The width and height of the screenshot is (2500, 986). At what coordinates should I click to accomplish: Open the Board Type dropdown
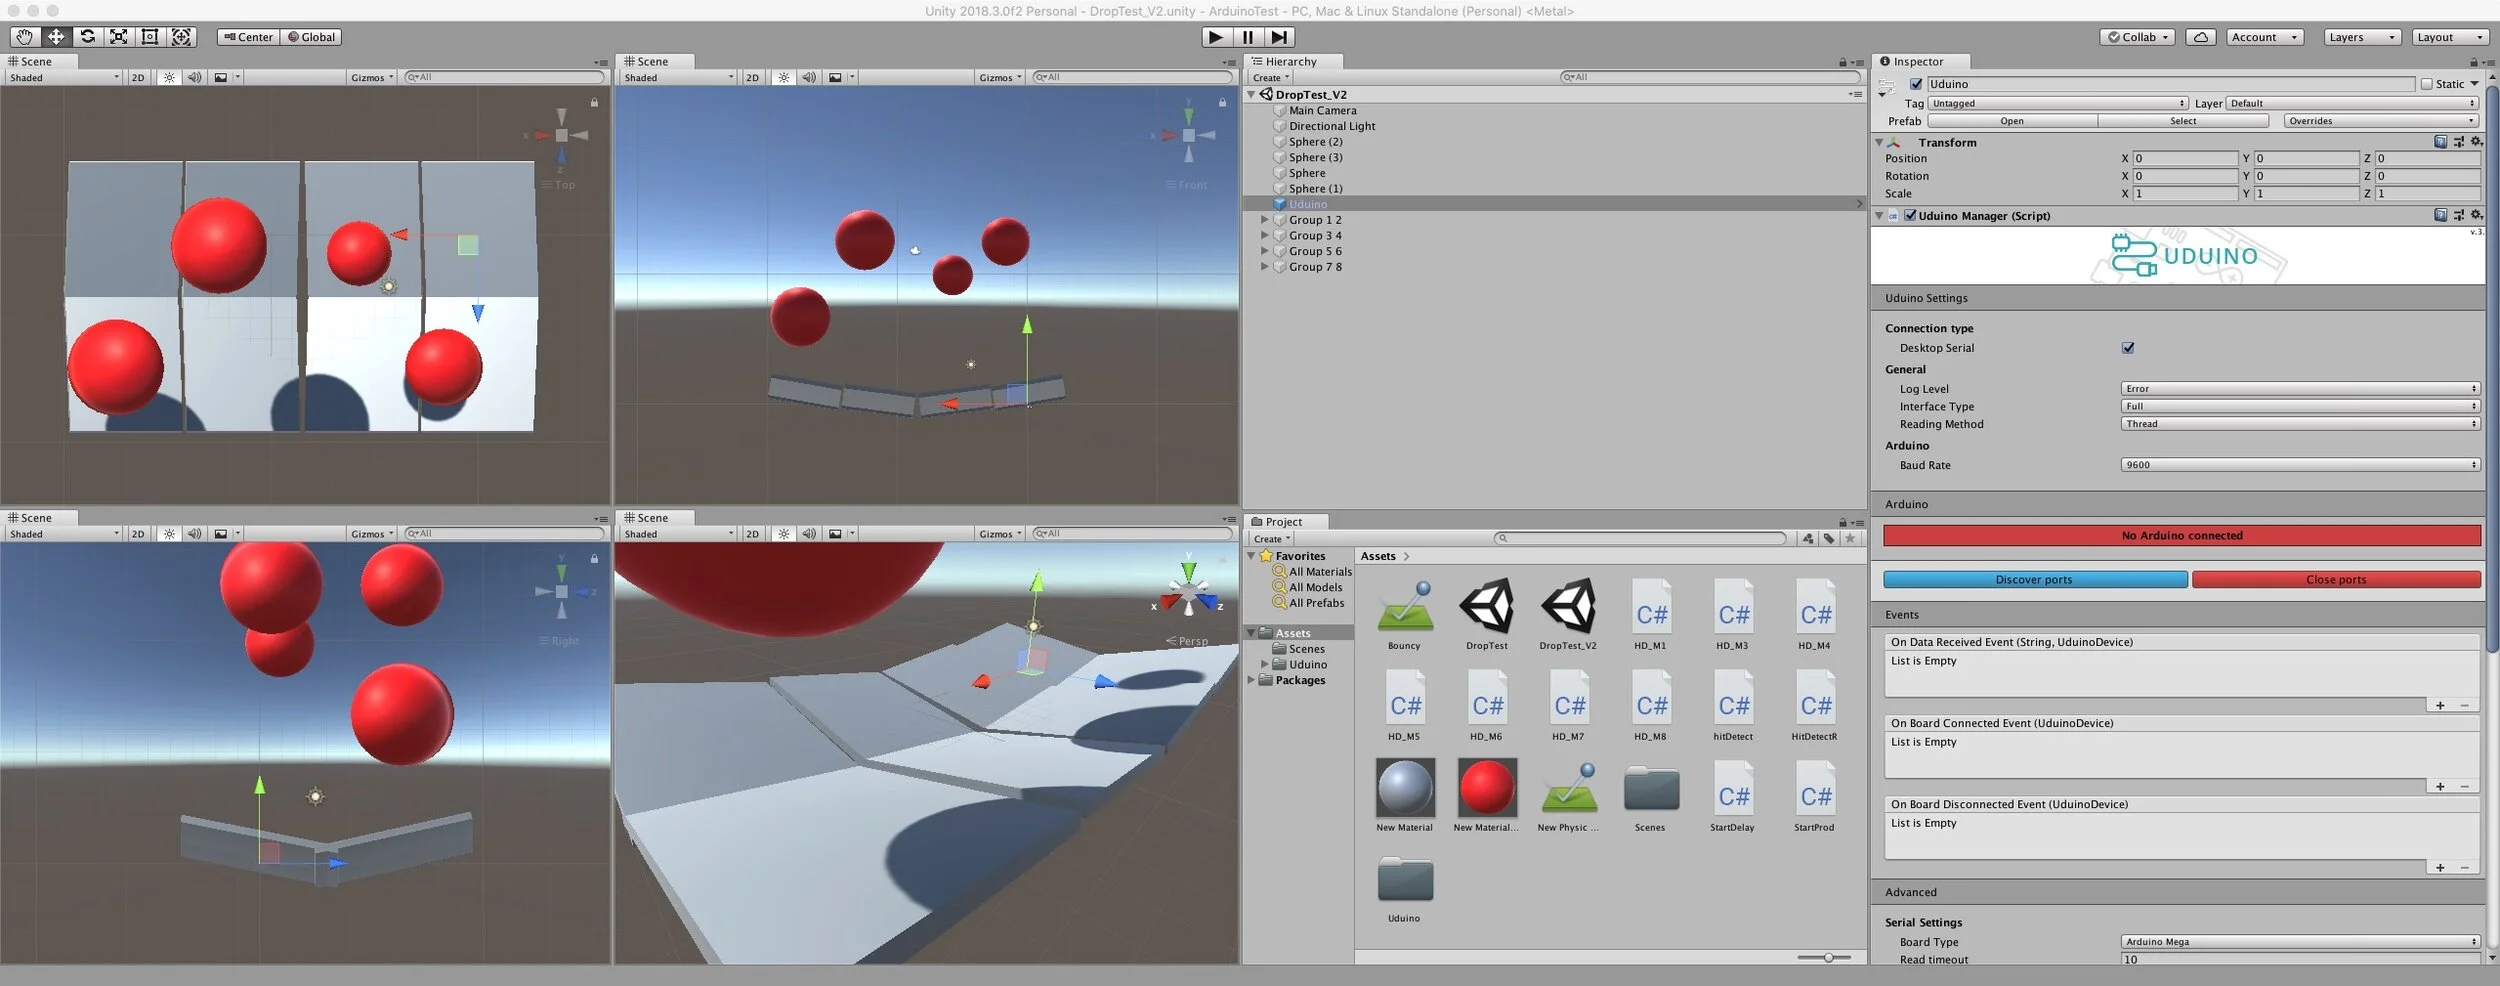click(x=2300, y=942)
